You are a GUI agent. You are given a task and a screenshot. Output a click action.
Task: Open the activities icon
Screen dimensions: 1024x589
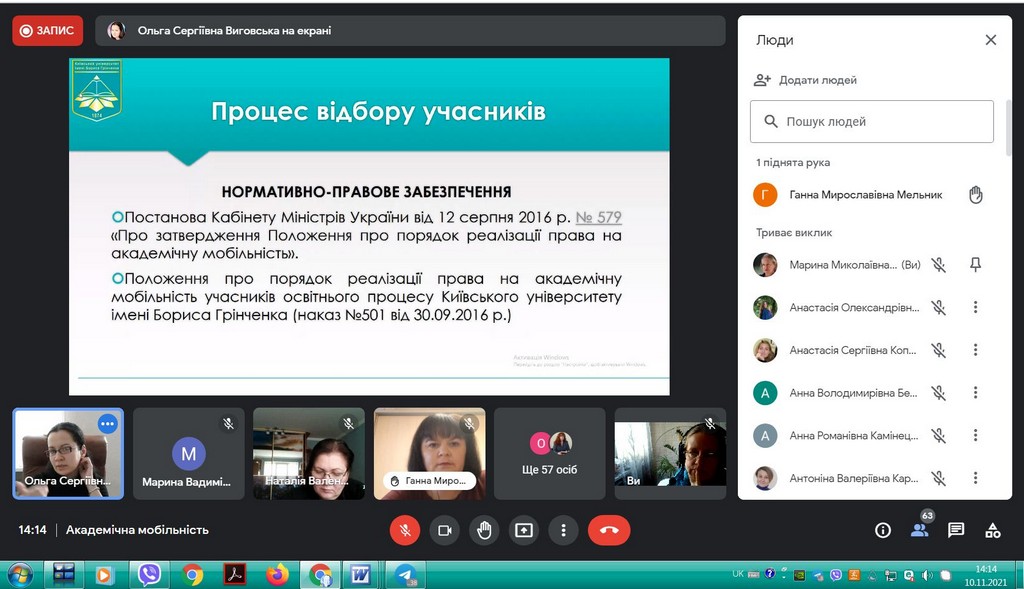(x=993, y=530)
